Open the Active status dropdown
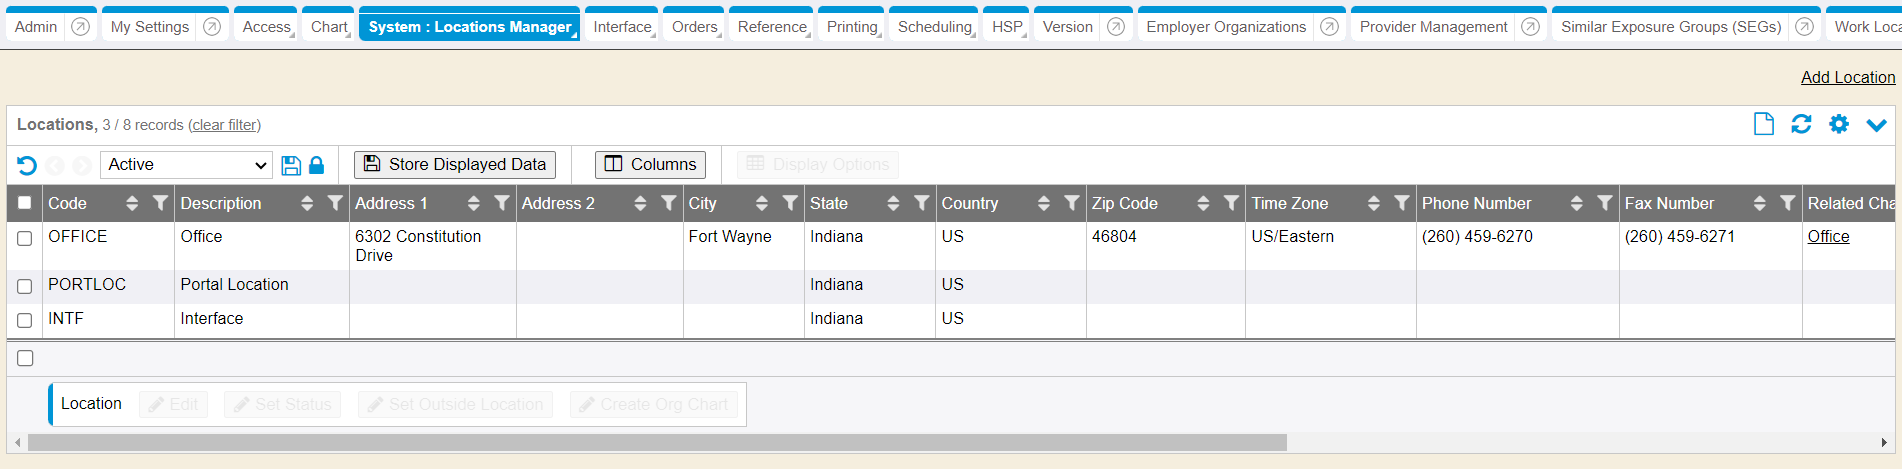Viewport: 1902px width, 469px height. tap(186, 165)
